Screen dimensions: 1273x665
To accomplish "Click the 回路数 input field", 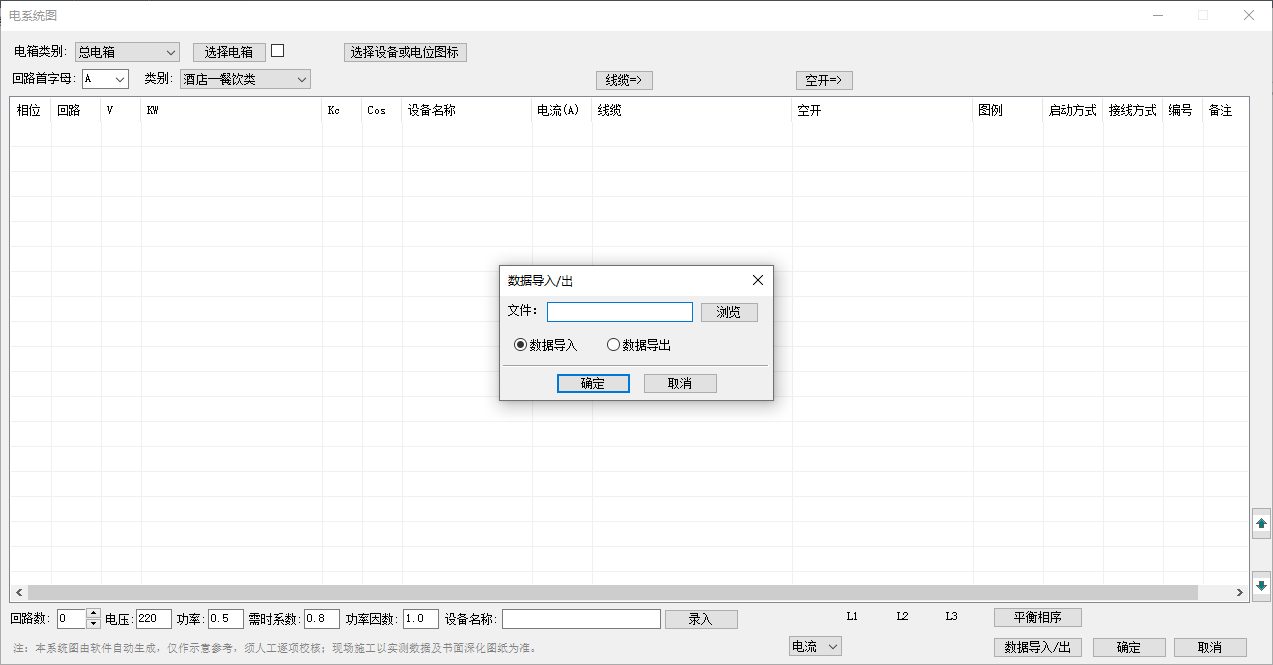I will 72,619.
